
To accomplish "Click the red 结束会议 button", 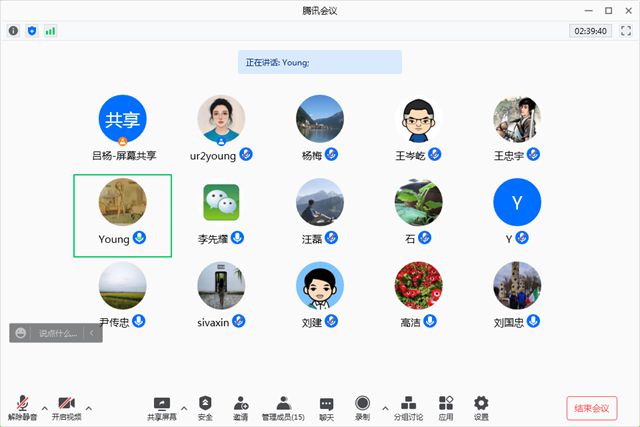I will [x=592, y=408].
